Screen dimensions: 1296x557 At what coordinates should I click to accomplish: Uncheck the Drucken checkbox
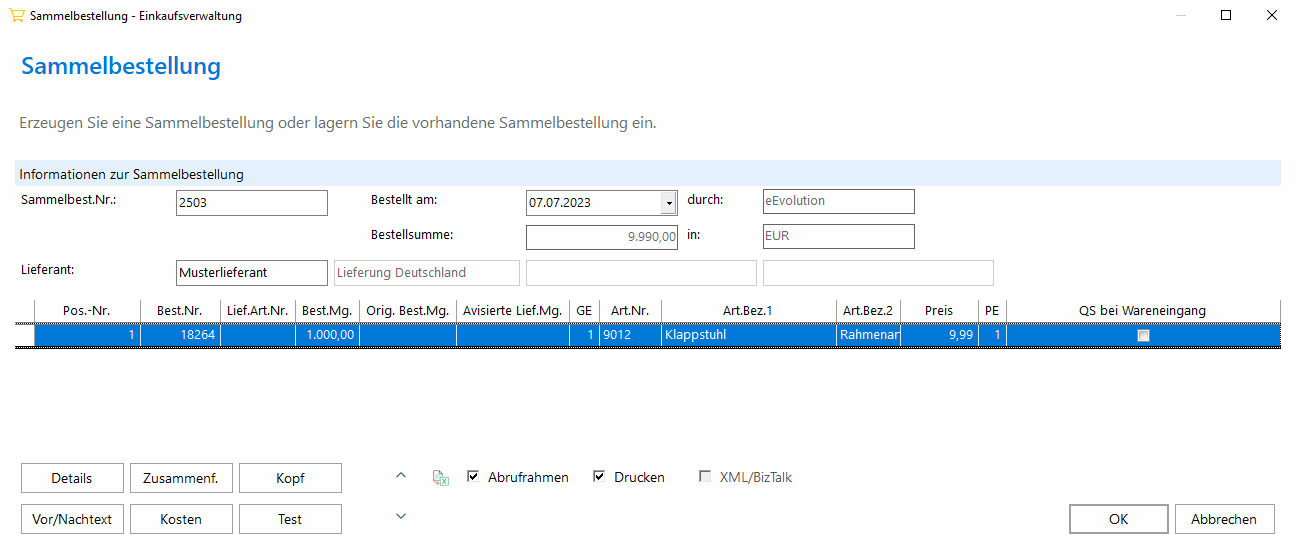click(599, 477)
